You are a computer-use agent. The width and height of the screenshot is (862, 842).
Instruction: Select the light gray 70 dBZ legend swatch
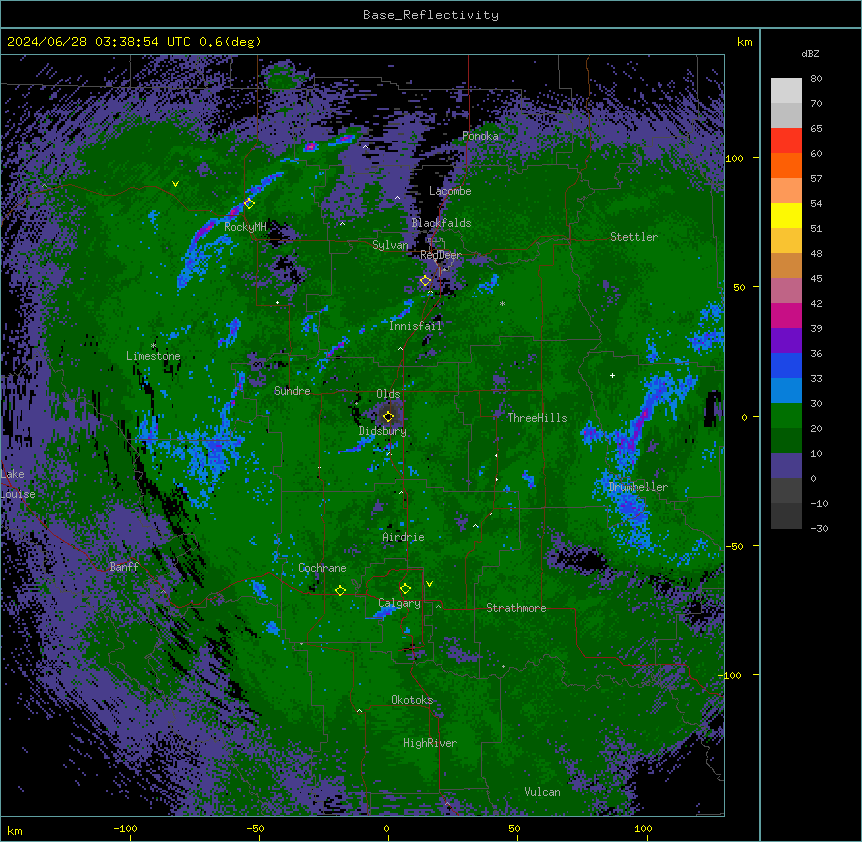click(786, 115)
